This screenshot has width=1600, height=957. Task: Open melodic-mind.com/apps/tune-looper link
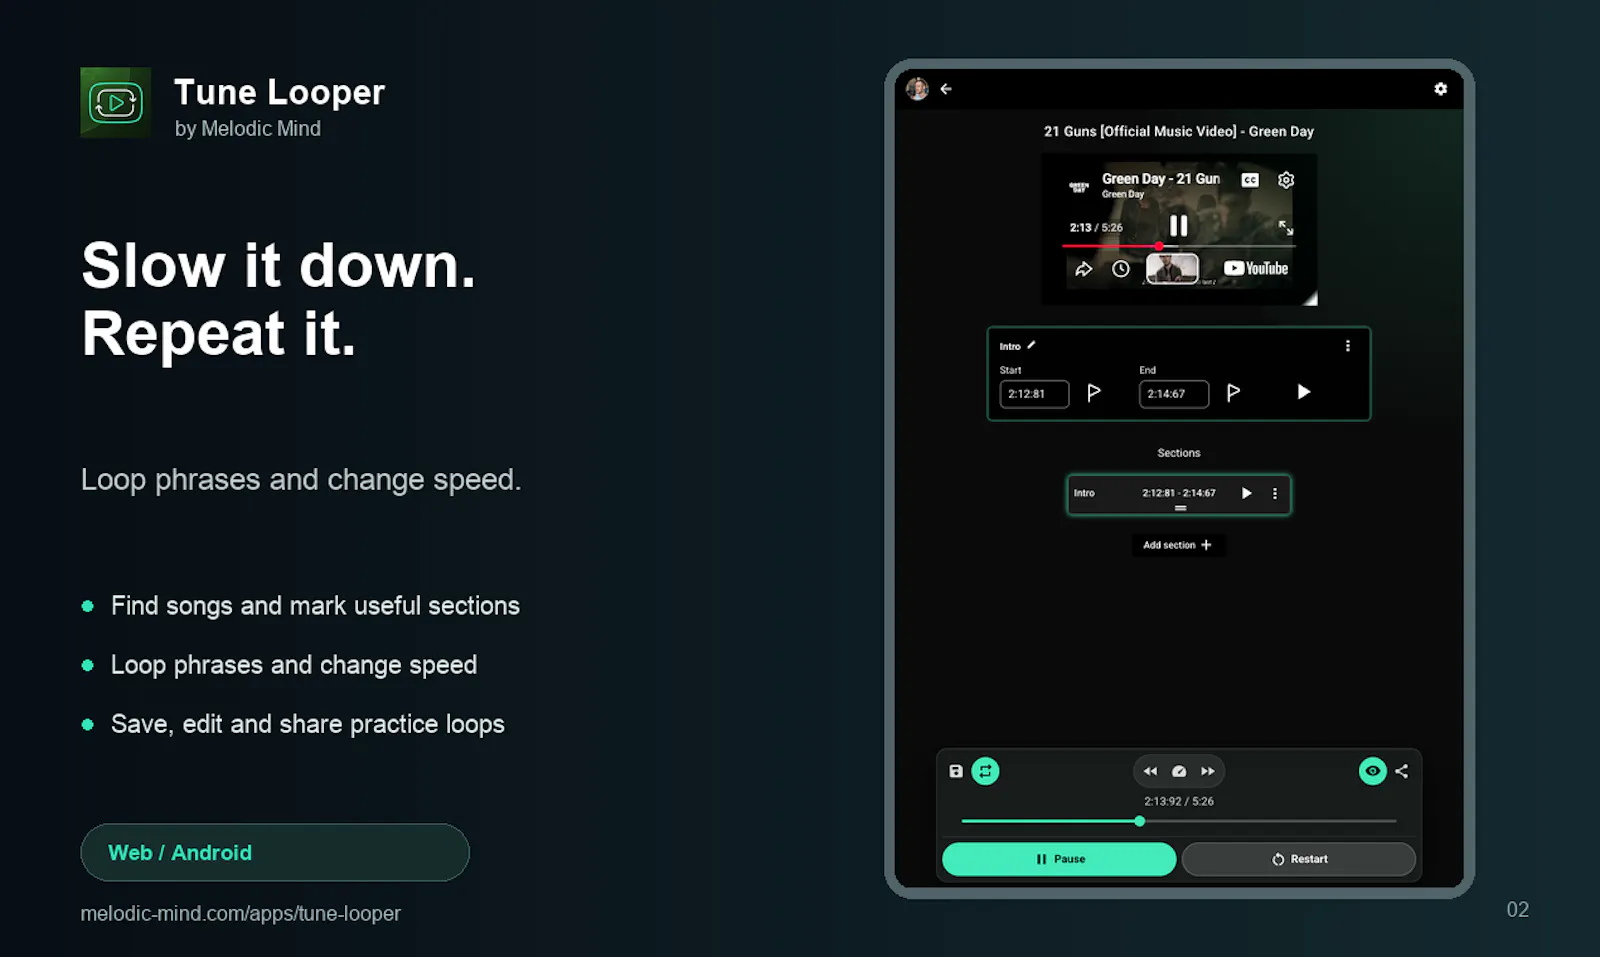(x=240, y=913)
